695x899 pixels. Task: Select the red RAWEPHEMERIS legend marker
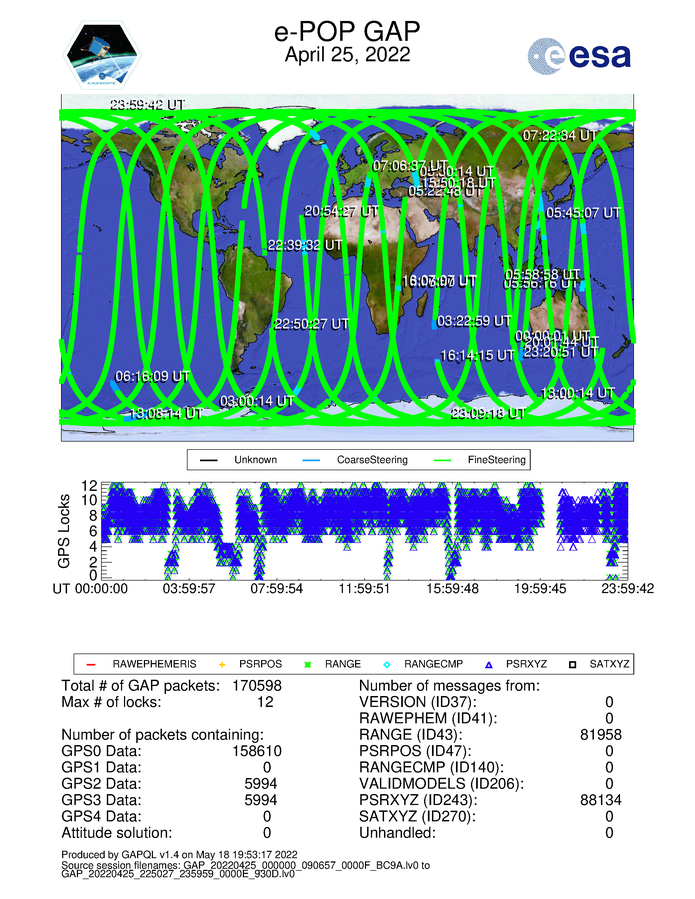pyautogui.click(x=91, y=663)
